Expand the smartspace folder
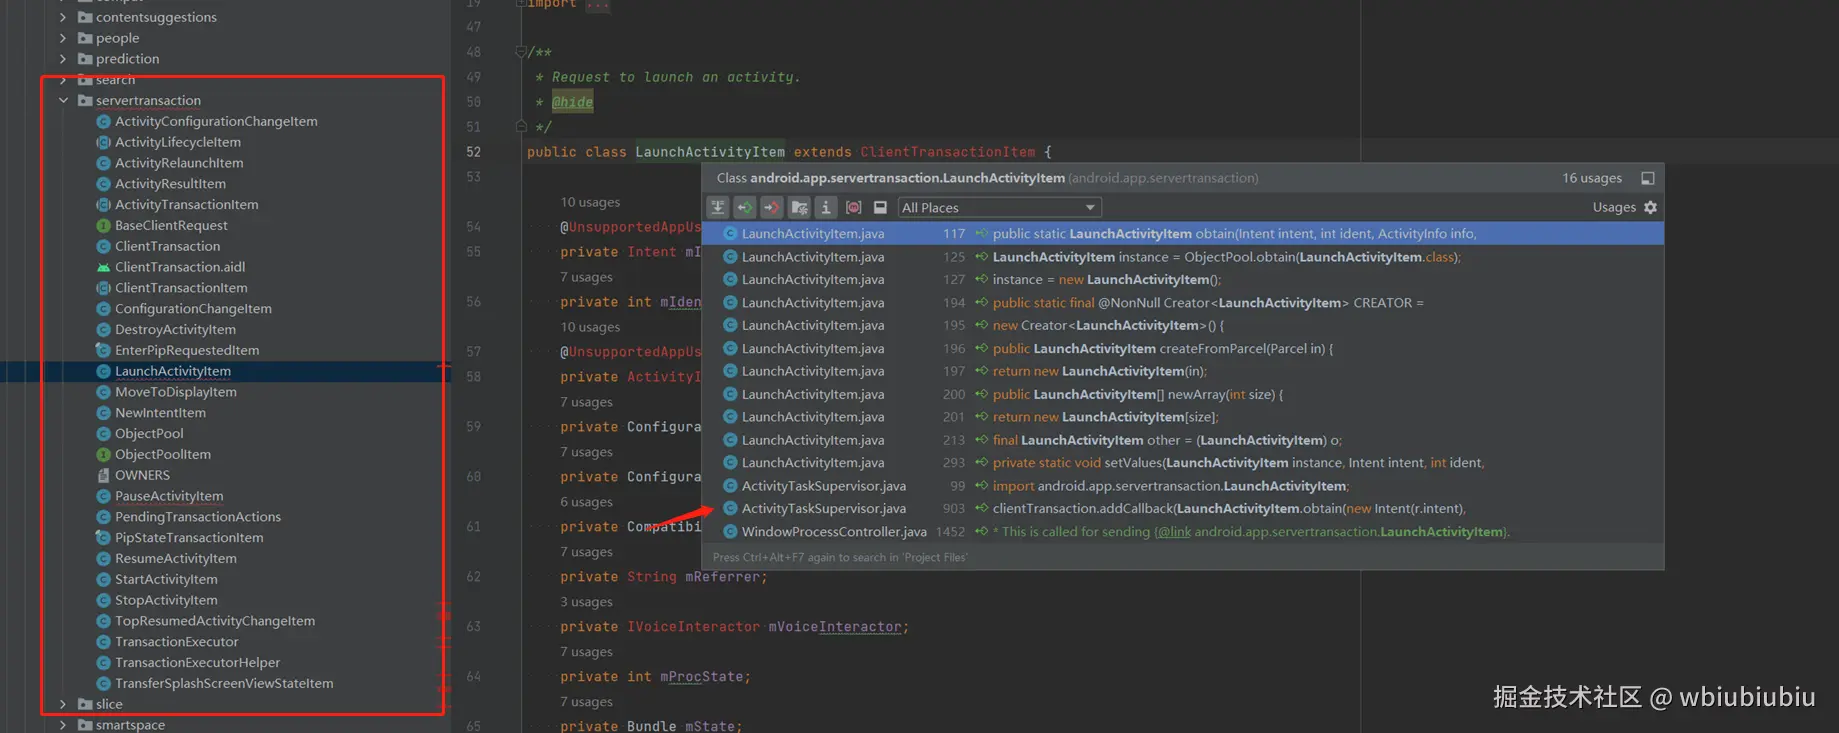Viewport: 1839px width, 733px height. (63, 725)
